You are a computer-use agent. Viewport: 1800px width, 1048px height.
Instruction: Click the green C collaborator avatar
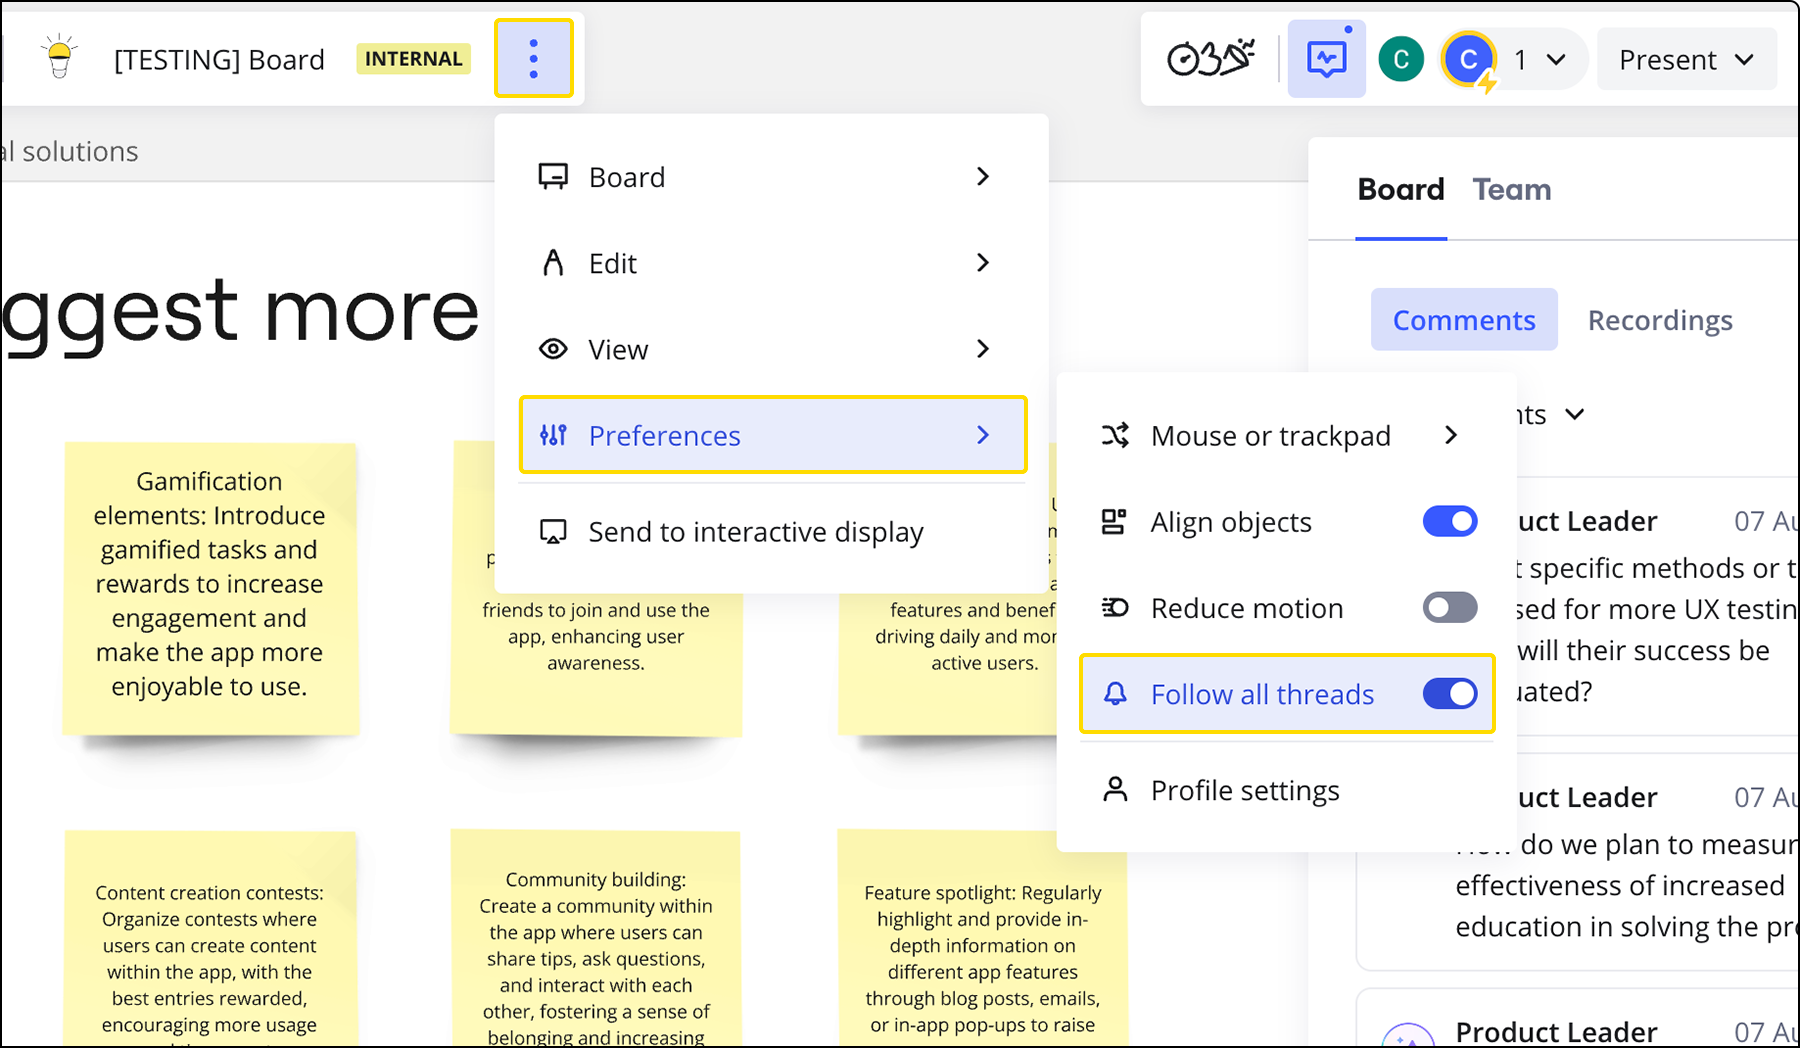coord(1400,60)
